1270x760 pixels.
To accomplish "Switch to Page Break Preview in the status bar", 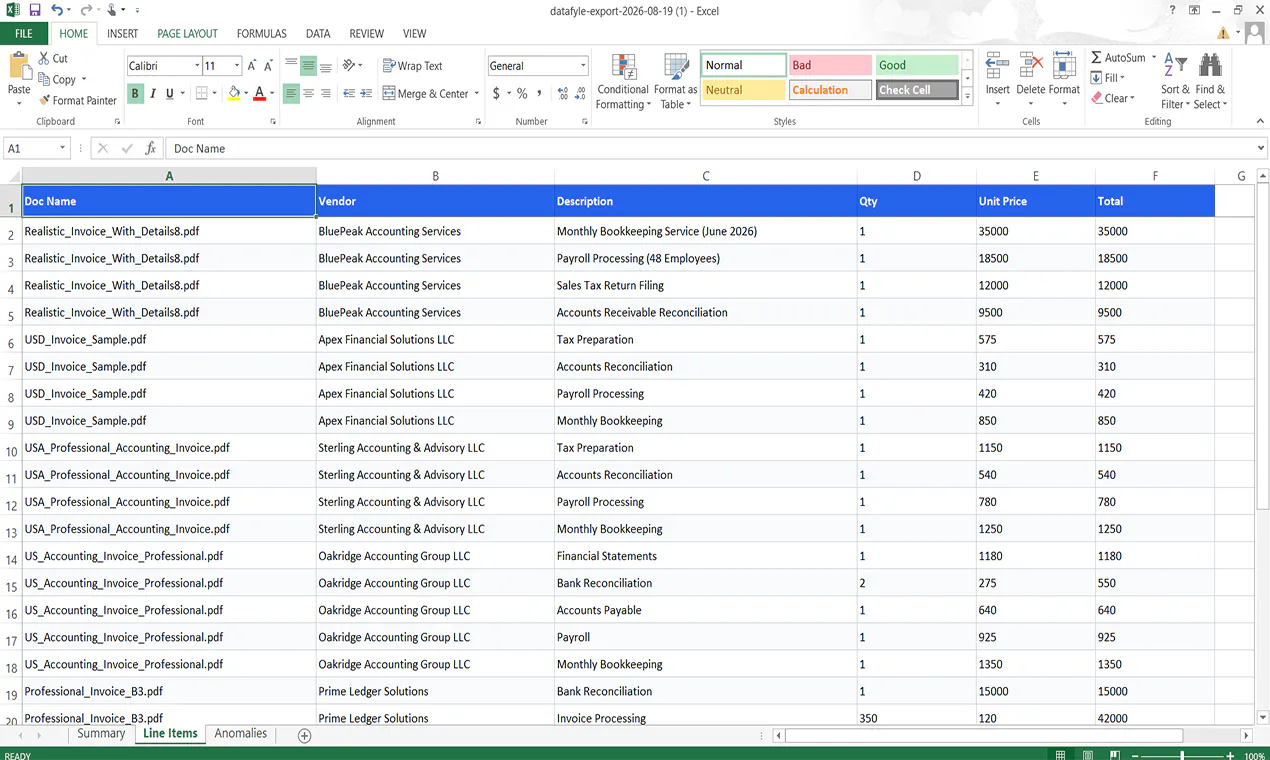I will 1115,755.
